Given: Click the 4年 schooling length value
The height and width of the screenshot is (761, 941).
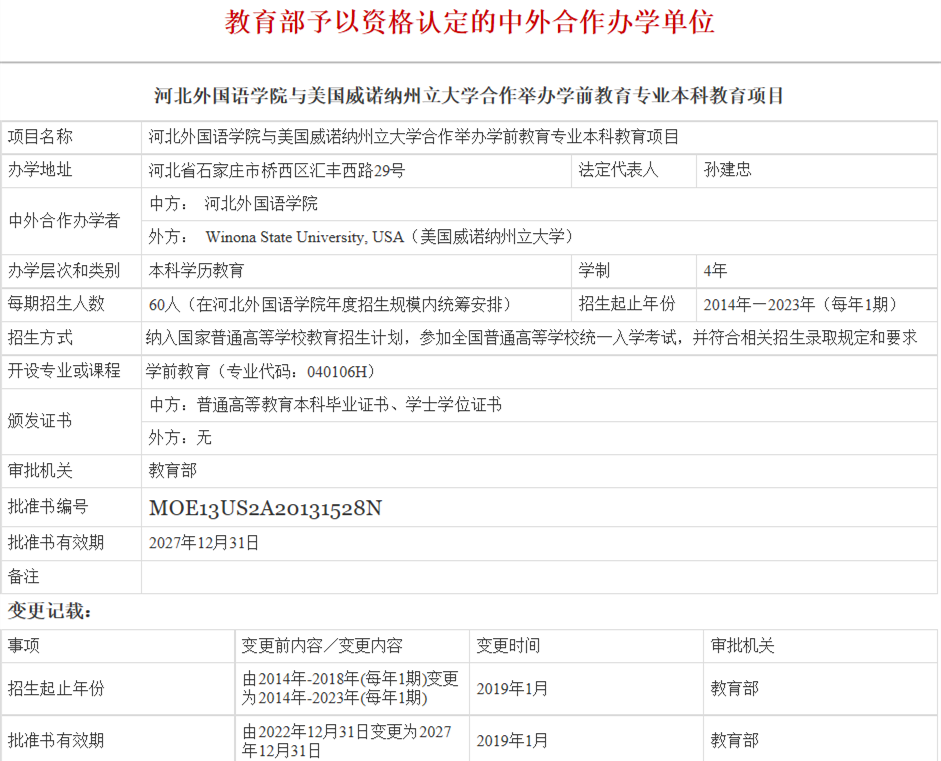Looking at the screenshot, I should (x=716, y=270).
